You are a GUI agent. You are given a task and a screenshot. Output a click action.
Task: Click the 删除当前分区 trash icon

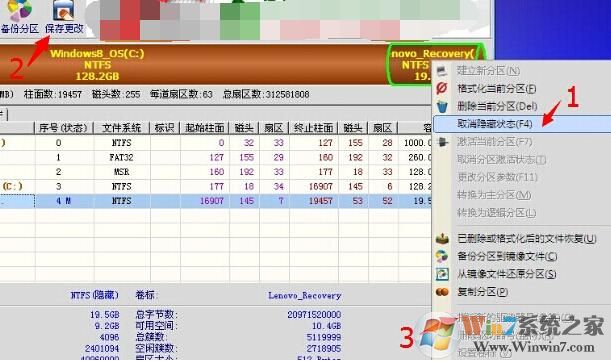coord(442,106)
